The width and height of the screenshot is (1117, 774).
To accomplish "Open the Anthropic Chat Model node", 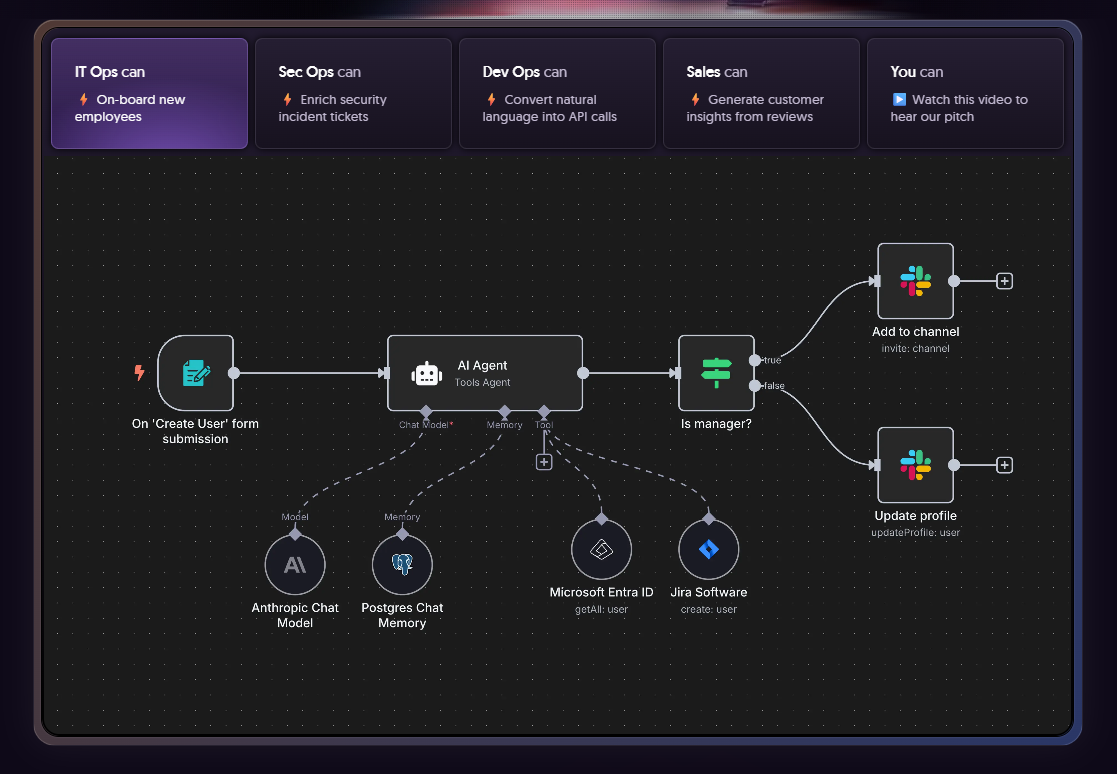I will pyautogui.click(x=295, y=565).
